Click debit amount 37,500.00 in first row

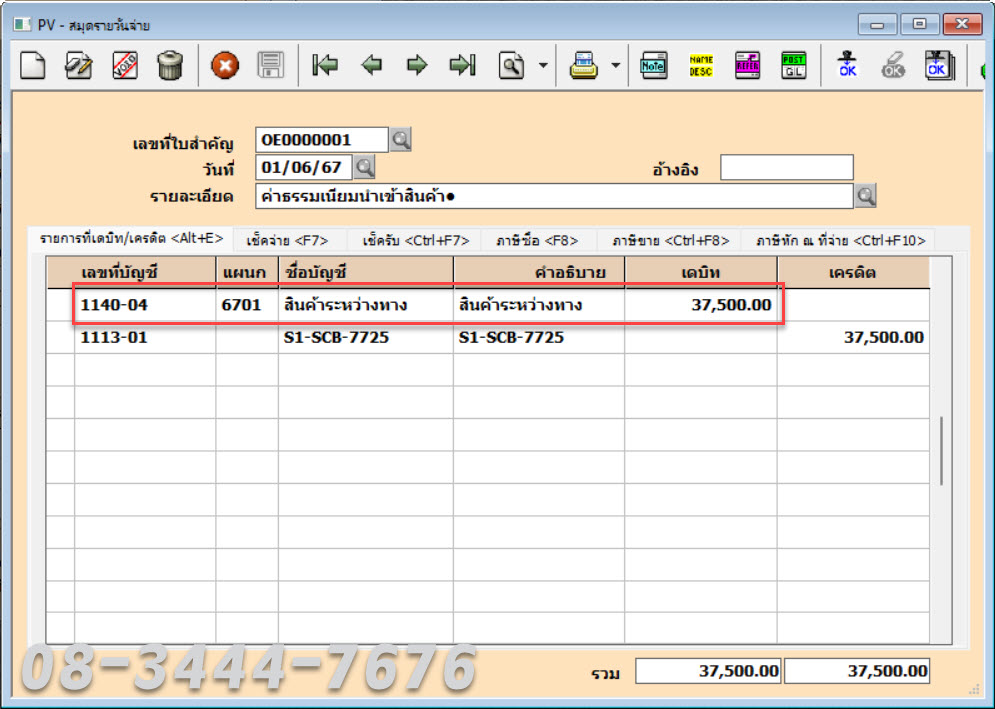coord(701,305)
